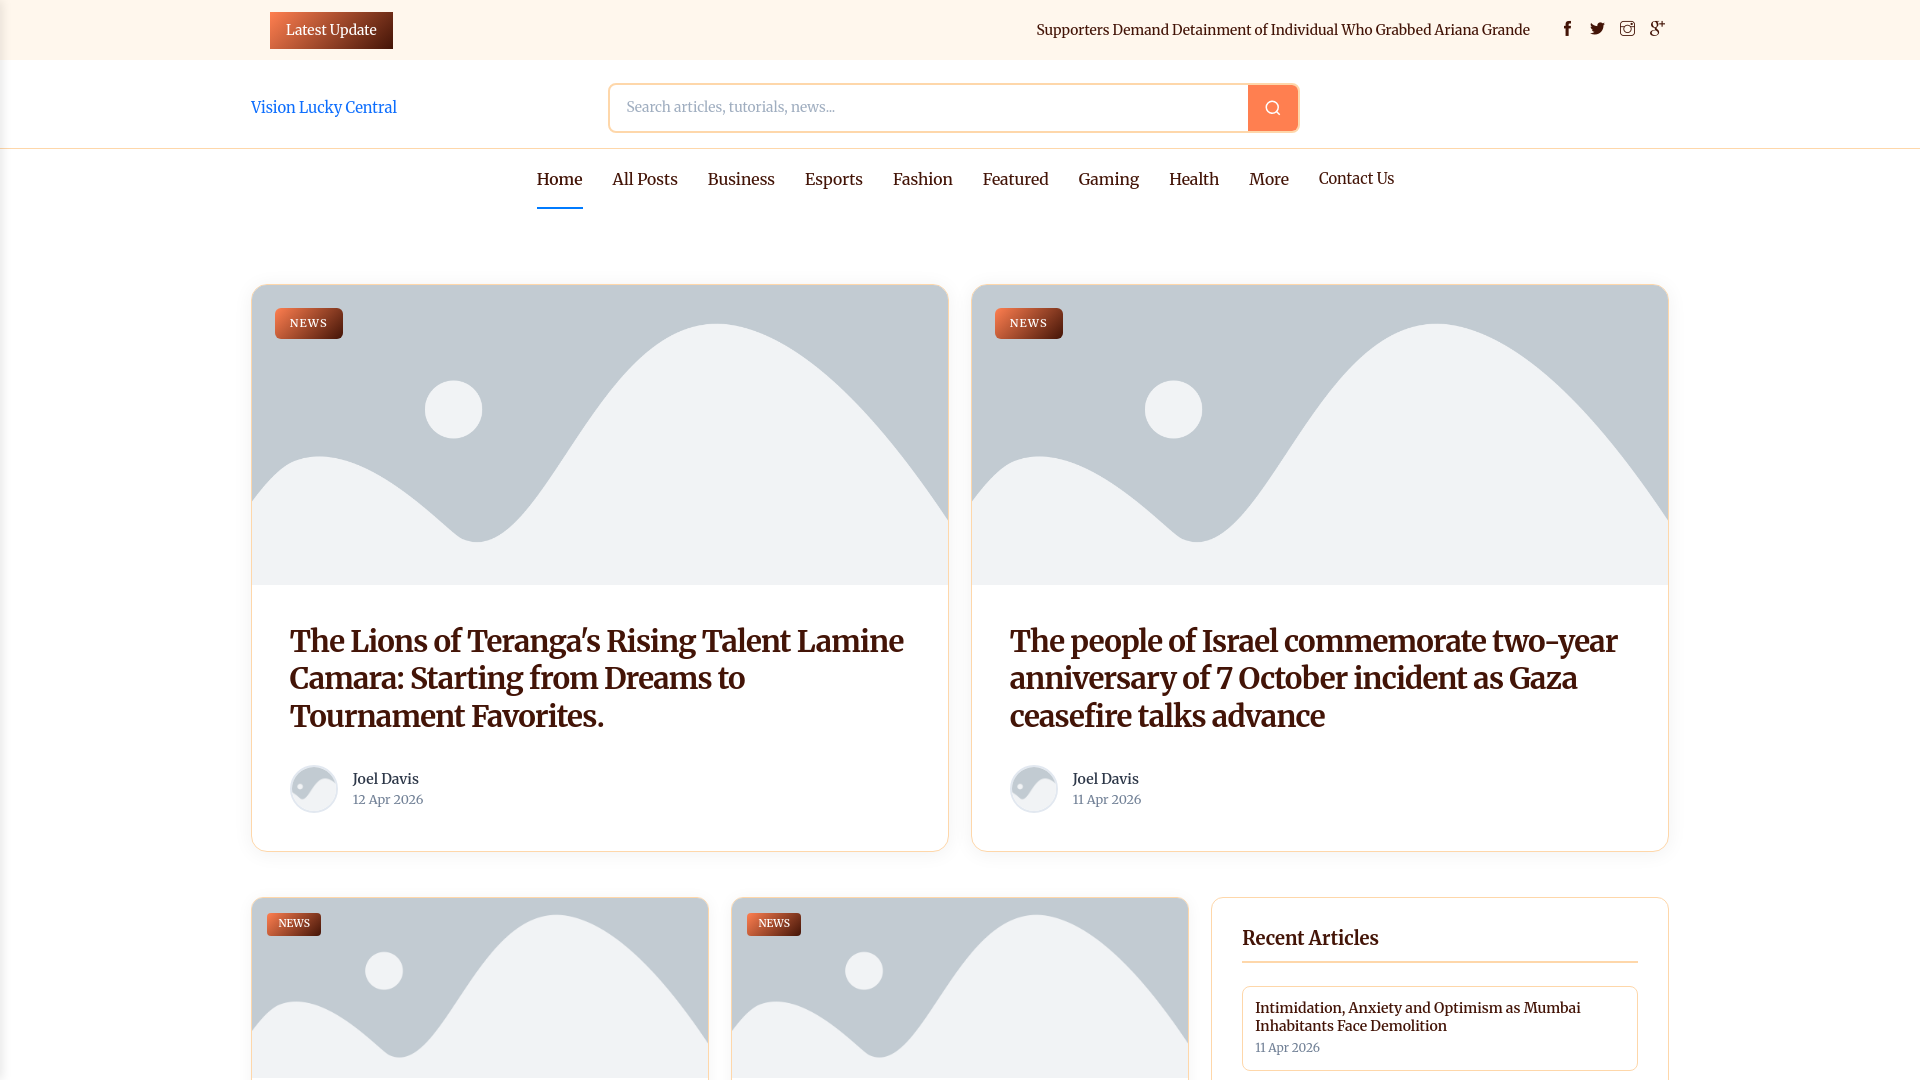This screenshot has width=1920, height=1080.
Task: Open the Ariana Grande ticker headline
Action: pos(1282,30)
